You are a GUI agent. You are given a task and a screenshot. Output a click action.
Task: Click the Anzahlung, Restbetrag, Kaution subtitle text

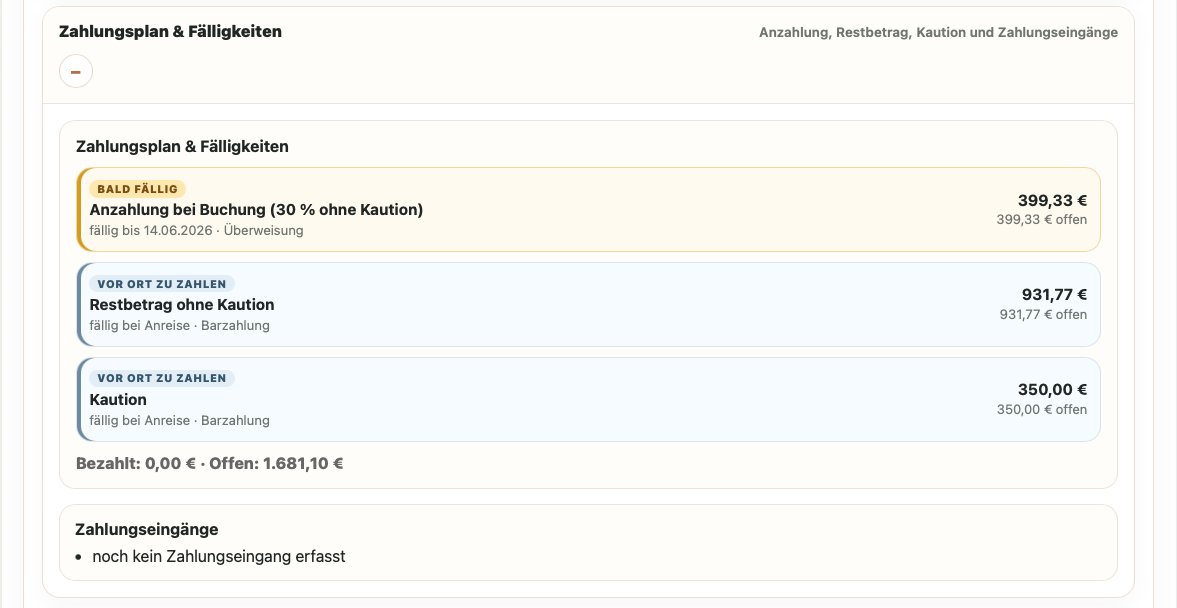coord(938,32)
